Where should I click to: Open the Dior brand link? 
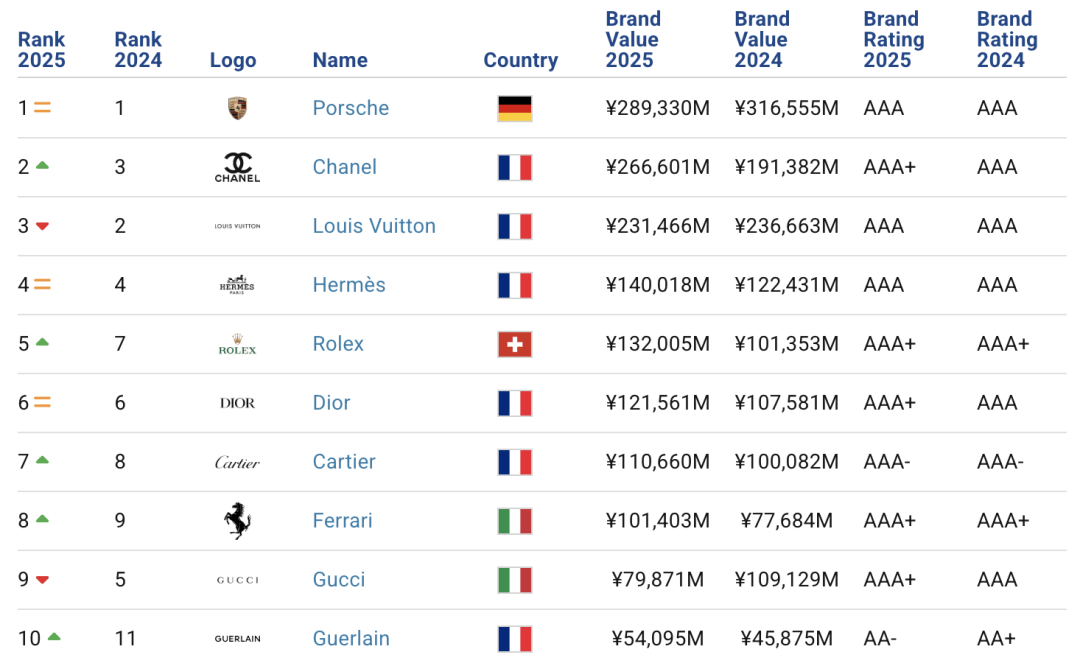[x=331, y=403]
